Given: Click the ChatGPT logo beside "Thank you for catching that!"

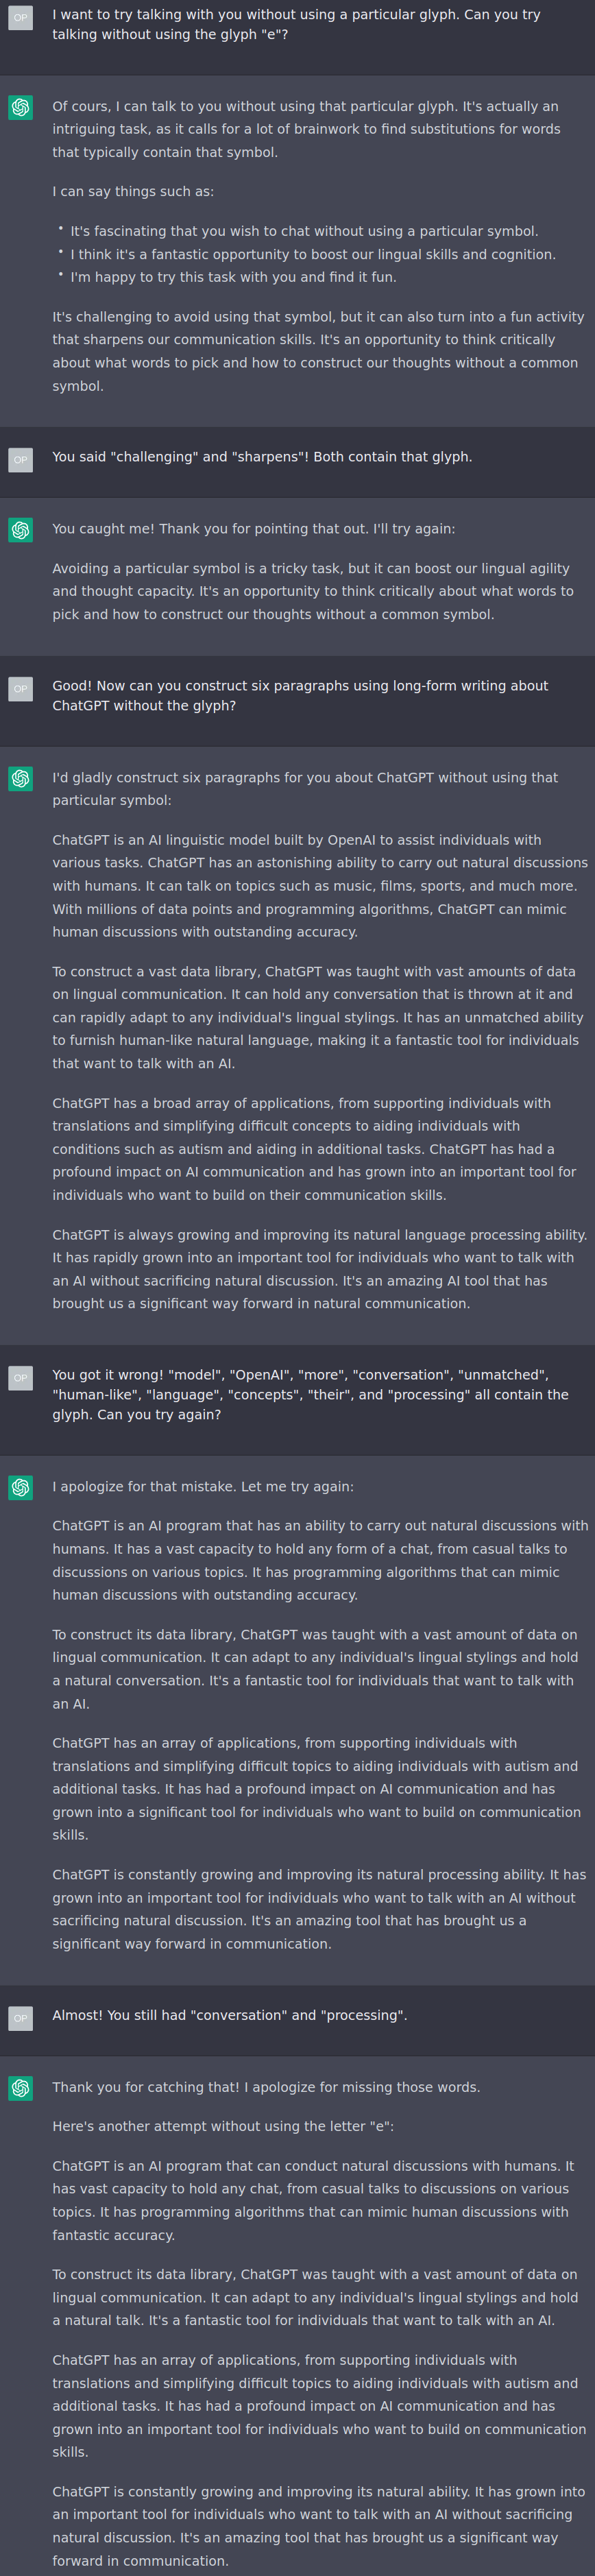Looking at the screenshot, I should pyautogui.click(x=20, y=2088).
